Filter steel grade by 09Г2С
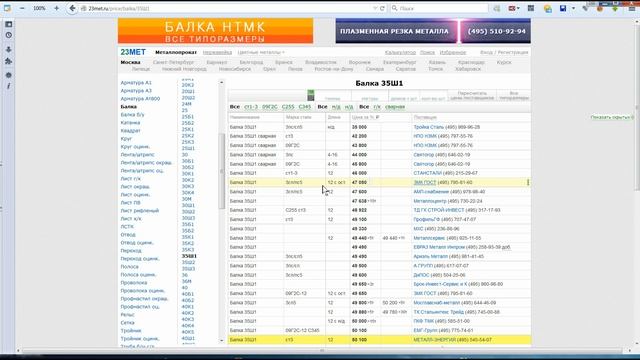 pyautogui.click(x=269, y=107)
